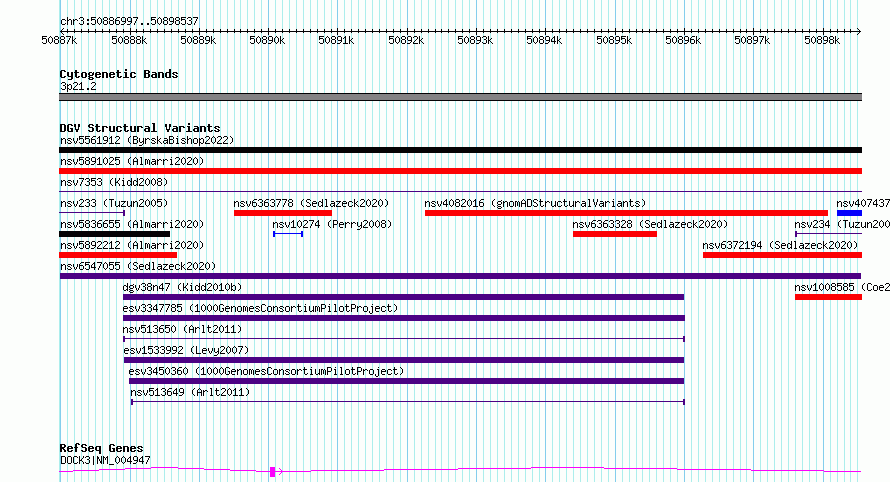890x482 pixels.
Task: Open nsv7353 (Kidd2008) variant label
Action: [114, 182]
